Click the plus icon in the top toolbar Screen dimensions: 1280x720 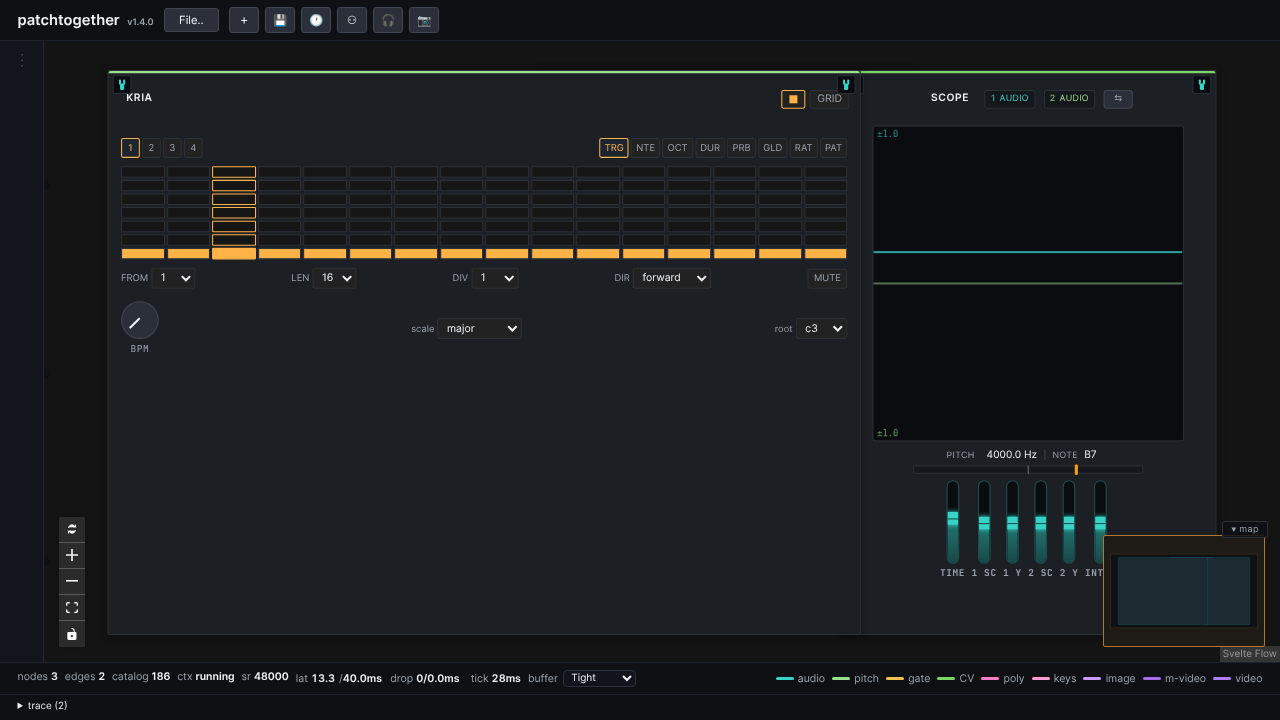pyautogui.click(x=244, y=20)
